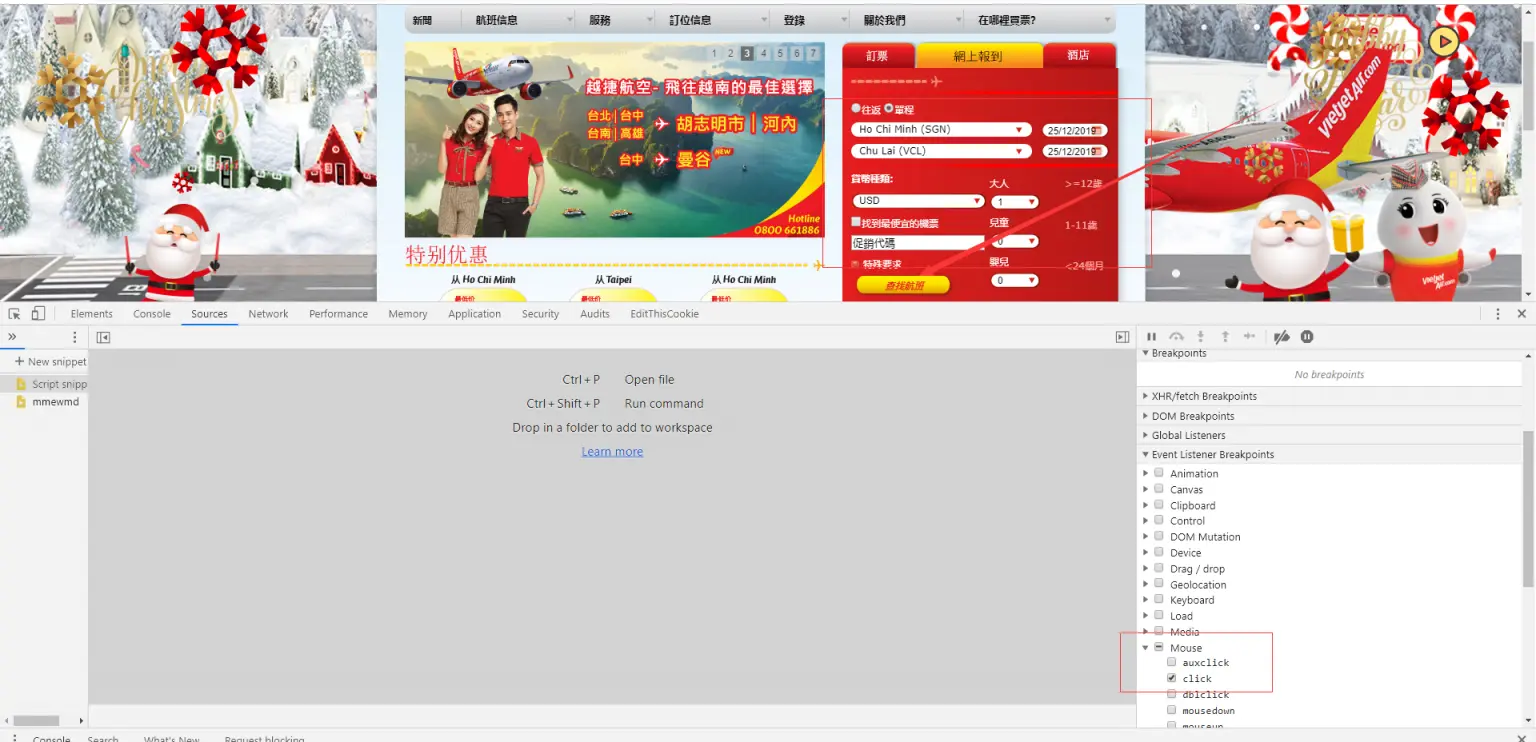The image size is (1536, 742).
Task: Toggle the 特殊要求 checkbox
Action: [x=855, y=264]
